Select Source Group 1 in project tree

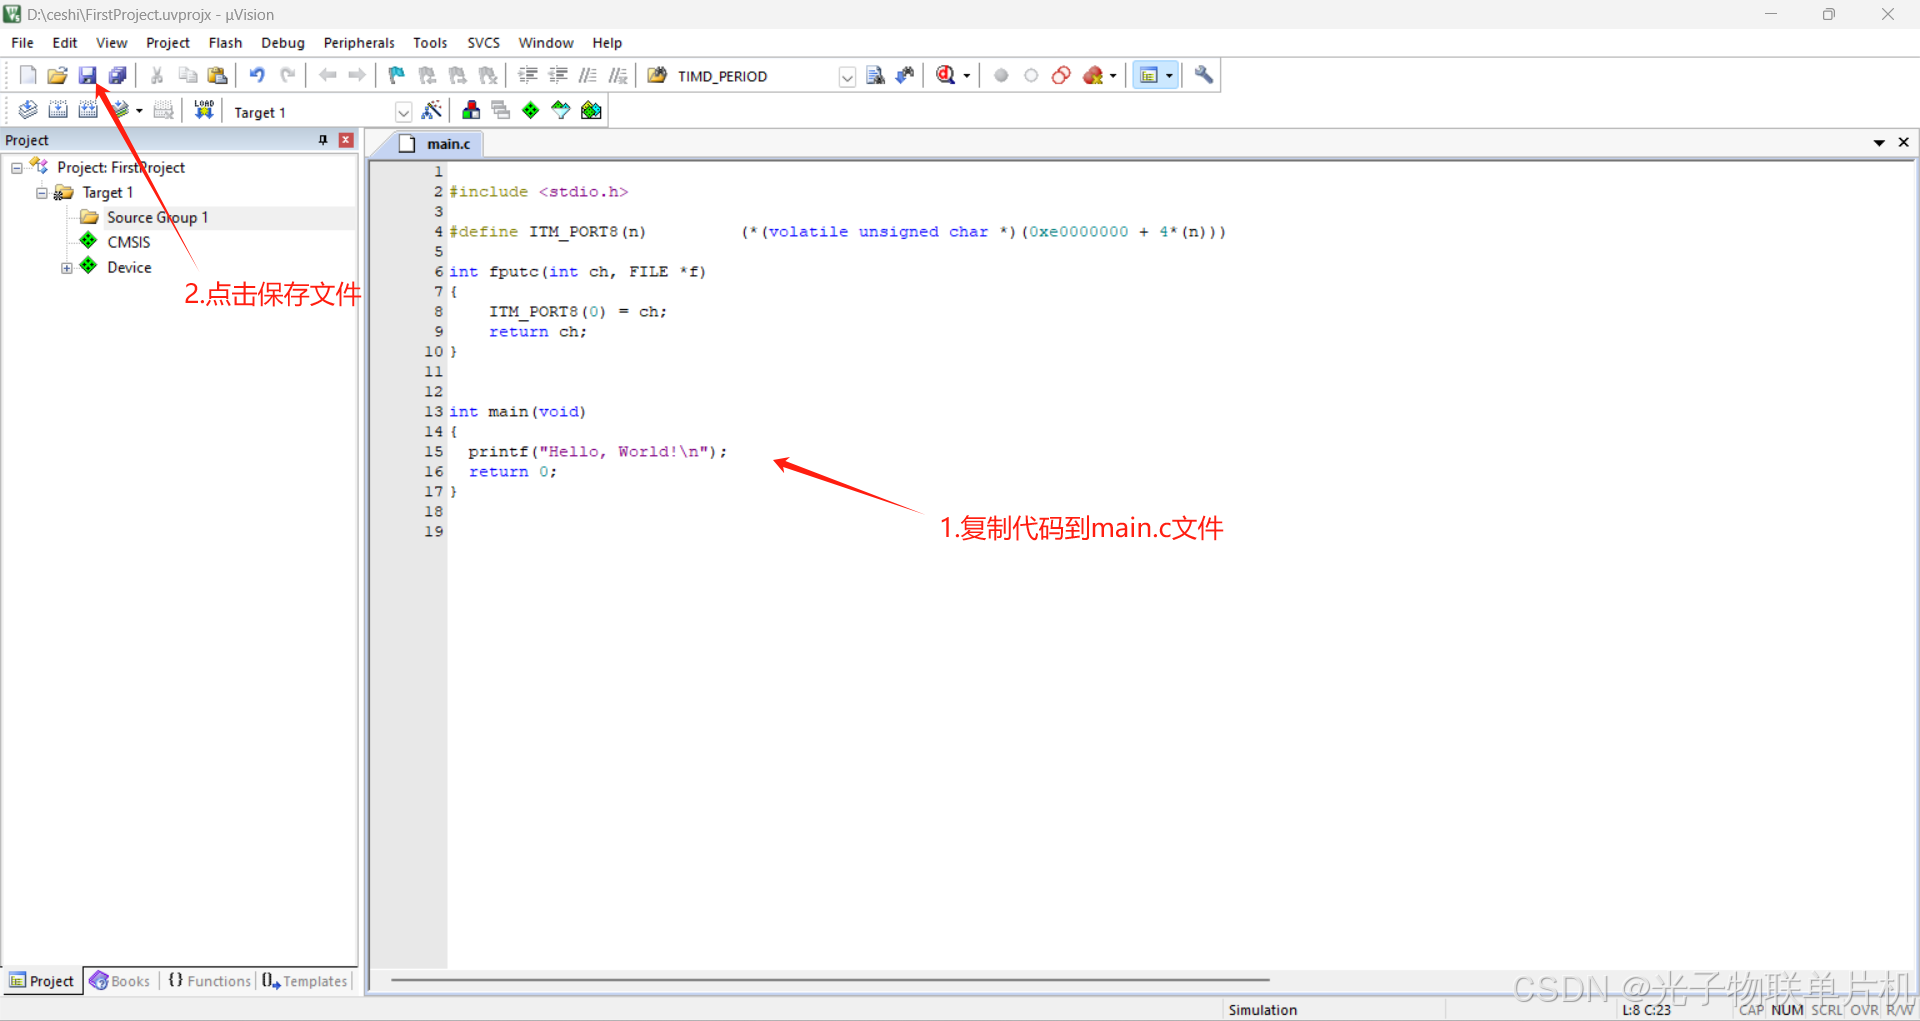click(x=157, y=218)
